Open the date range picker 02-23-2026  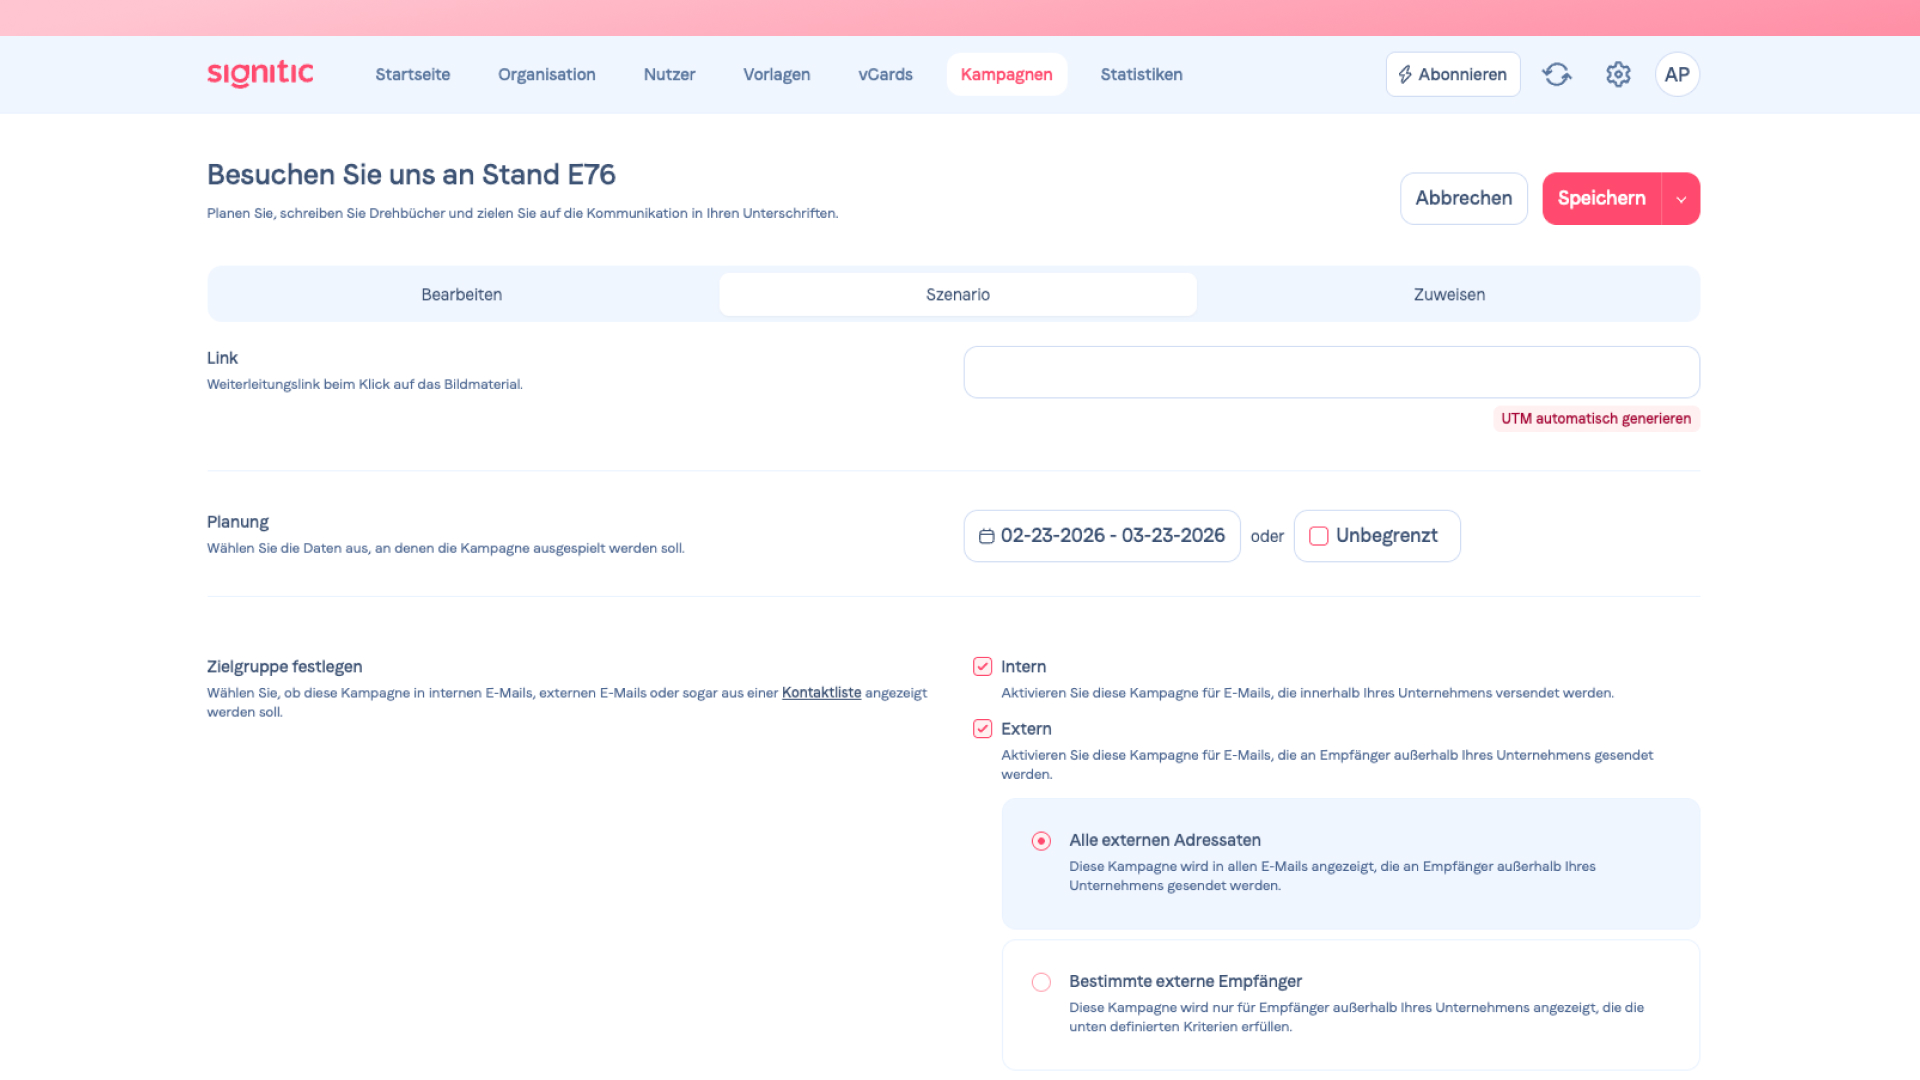pos(1101,536)
